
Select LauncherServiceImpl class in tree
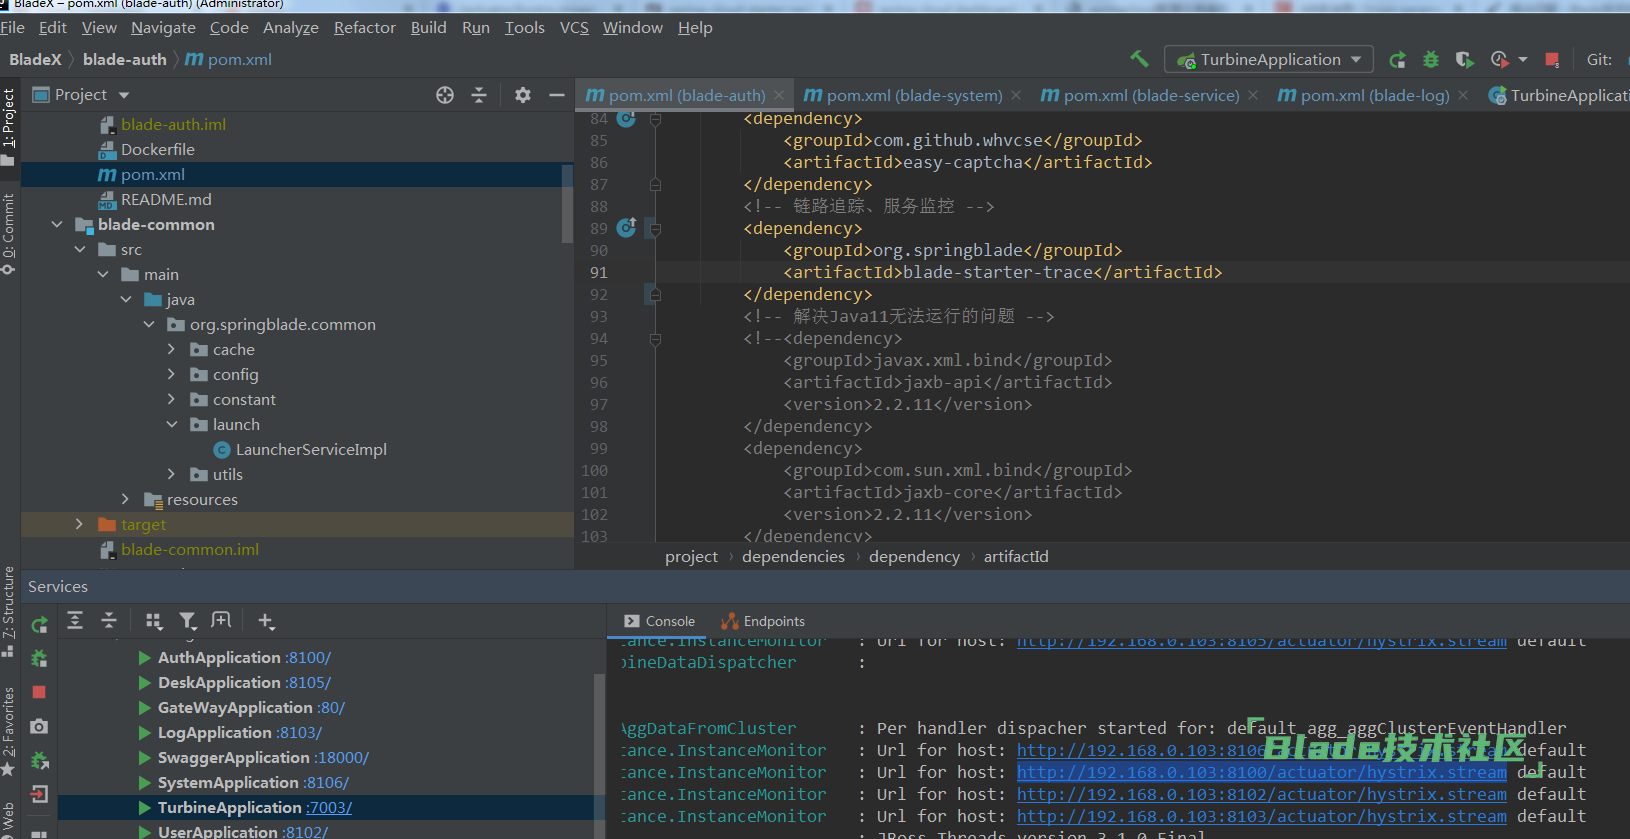pyautogui.click(x=311, y=450)
